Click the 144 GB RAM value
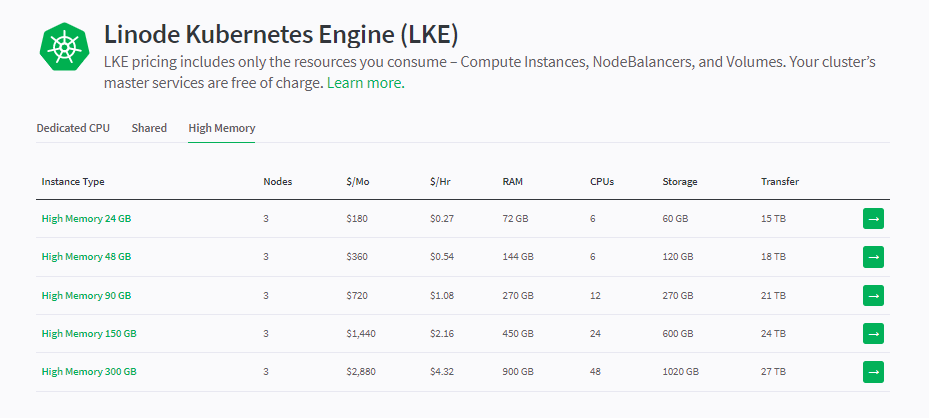Screen dimensions: 929x418 coord(518,257)
